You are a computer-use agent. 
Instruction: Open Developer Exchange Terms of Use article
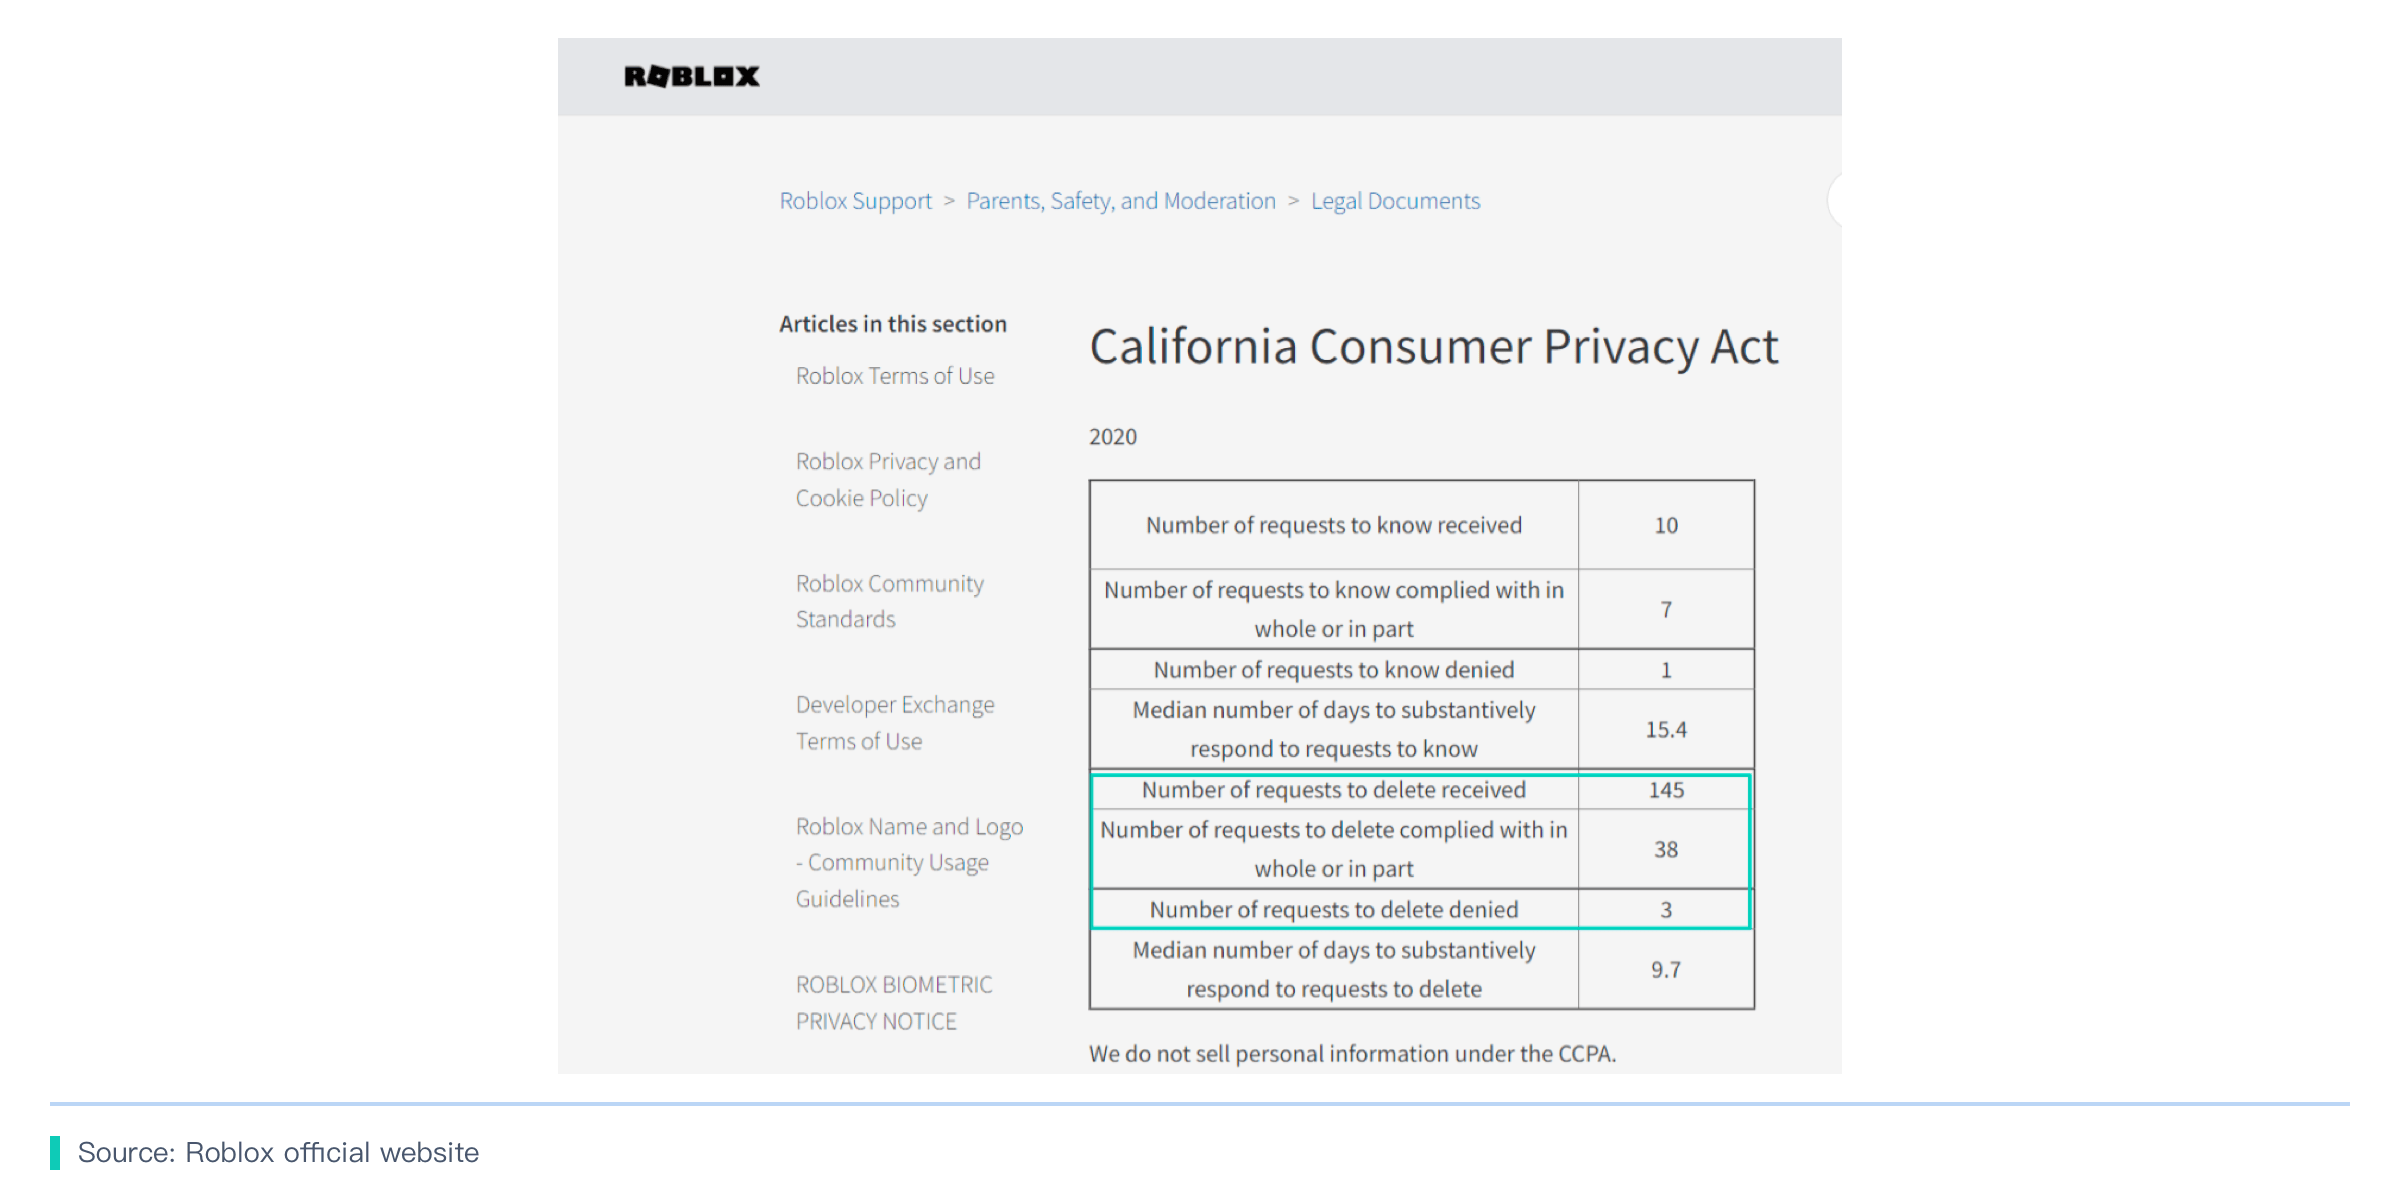[895, 722]
